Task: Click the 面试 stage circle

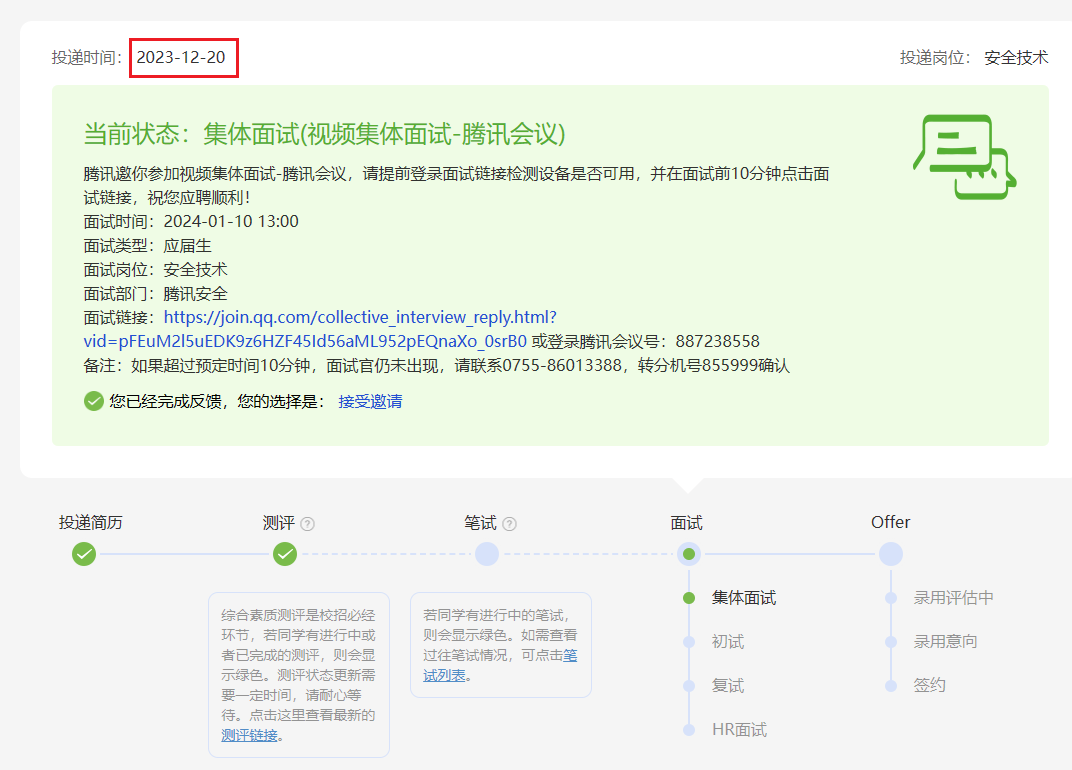Action: point(689,554)
